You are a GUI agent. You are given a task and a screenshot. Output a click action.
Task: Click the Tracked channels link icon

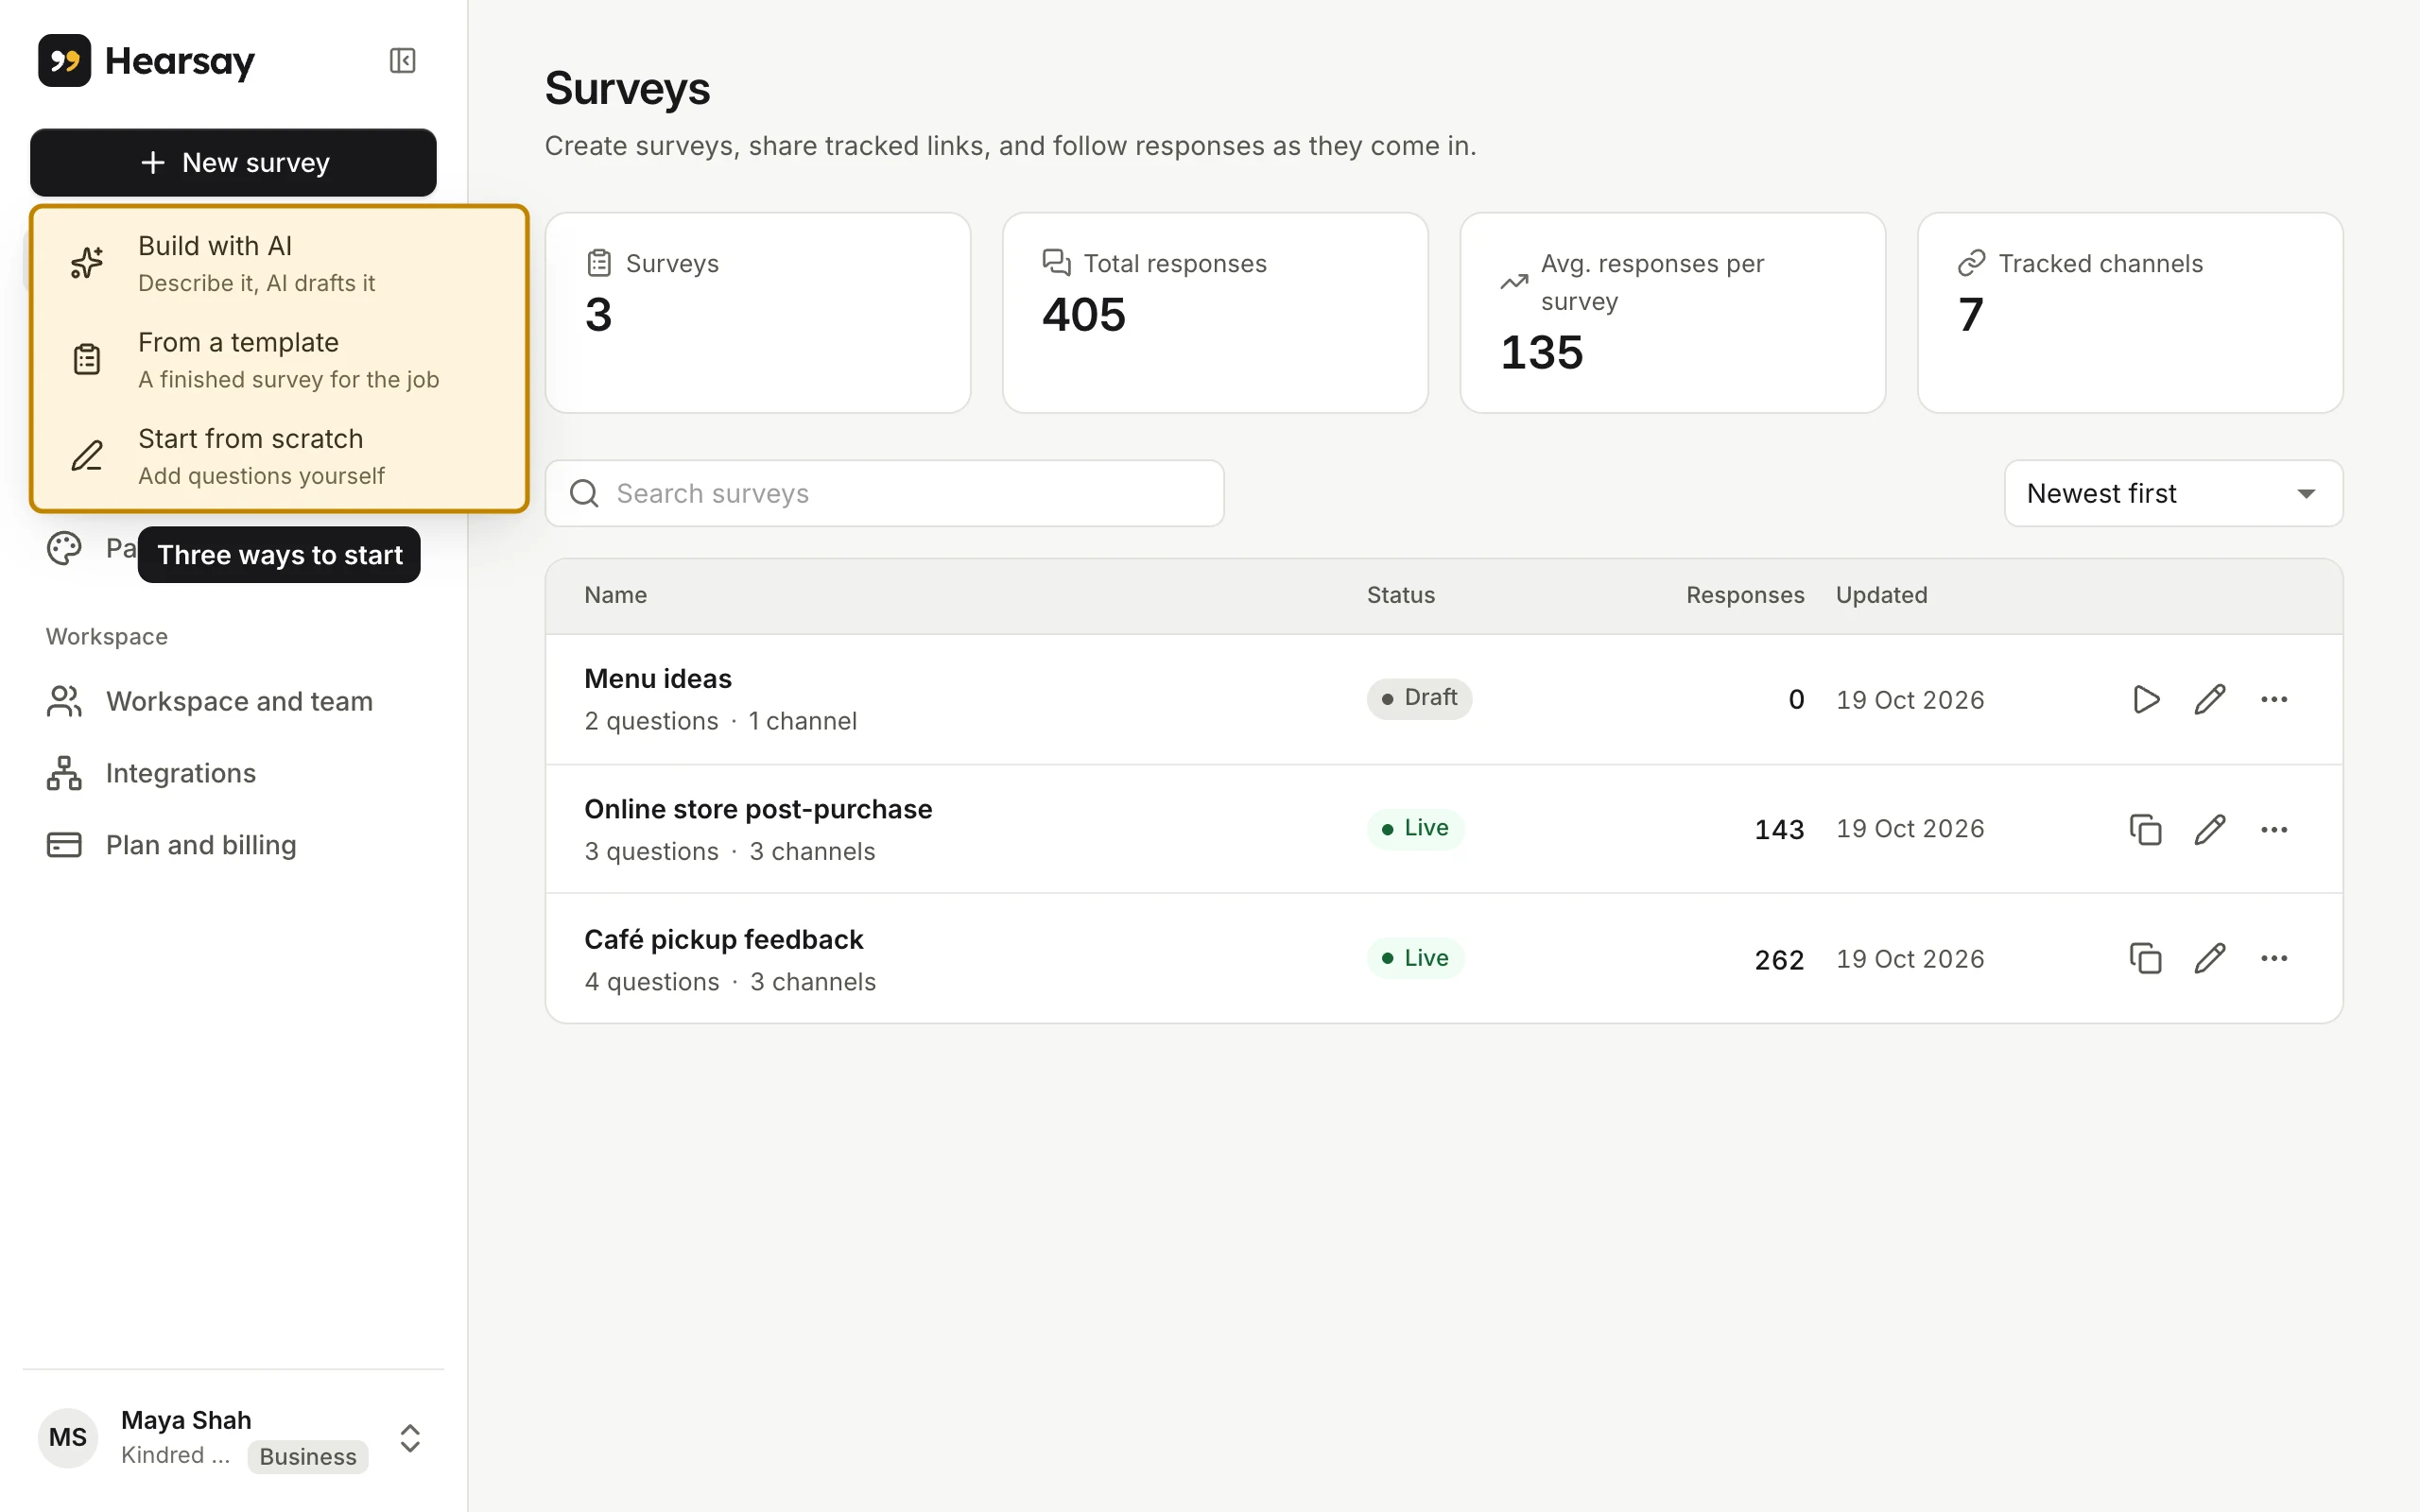click(x=1971, y=263)
